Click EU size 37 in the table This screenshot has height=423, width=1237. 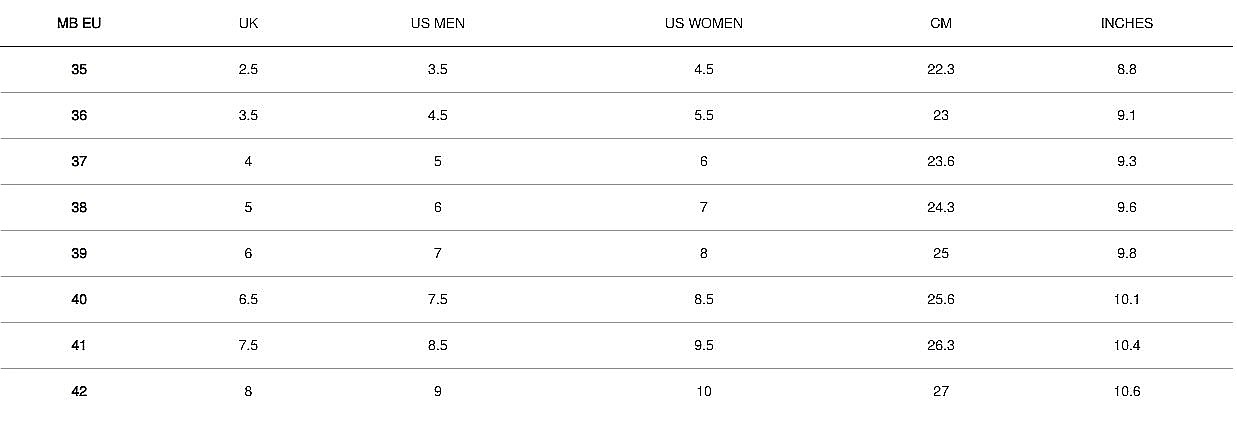[x=79, y=162]
